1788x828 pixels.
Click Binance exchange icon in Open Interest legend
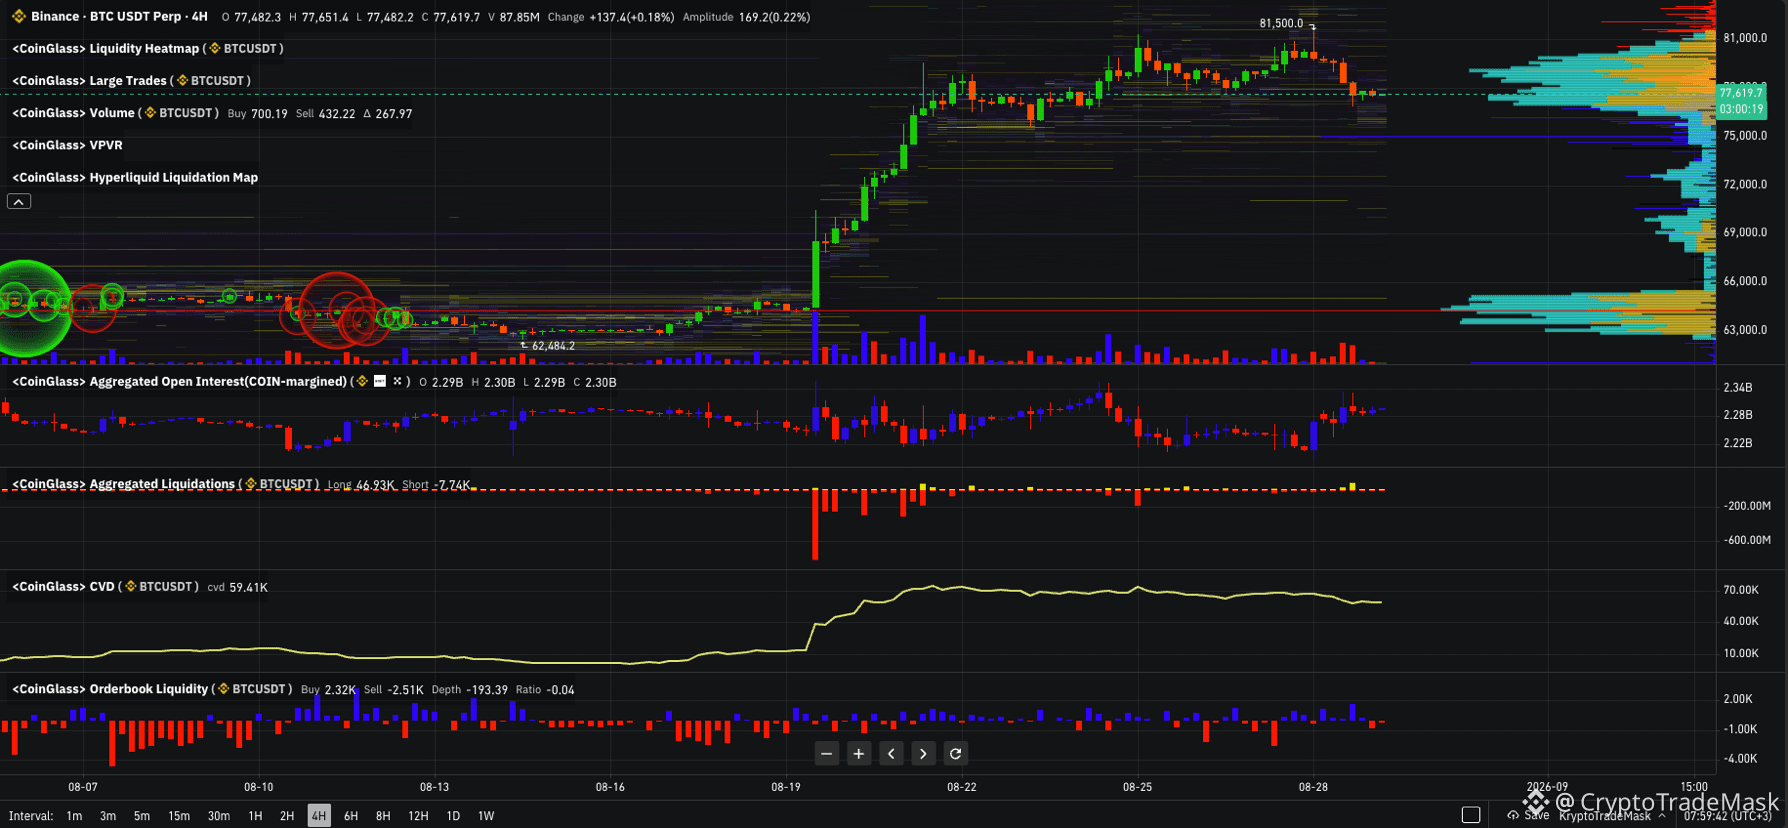point(362,382)
